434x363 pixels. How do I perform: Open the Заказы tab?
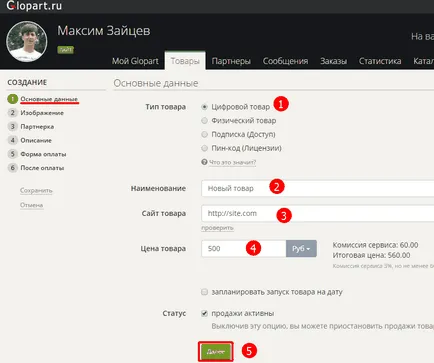click(333, 61)
